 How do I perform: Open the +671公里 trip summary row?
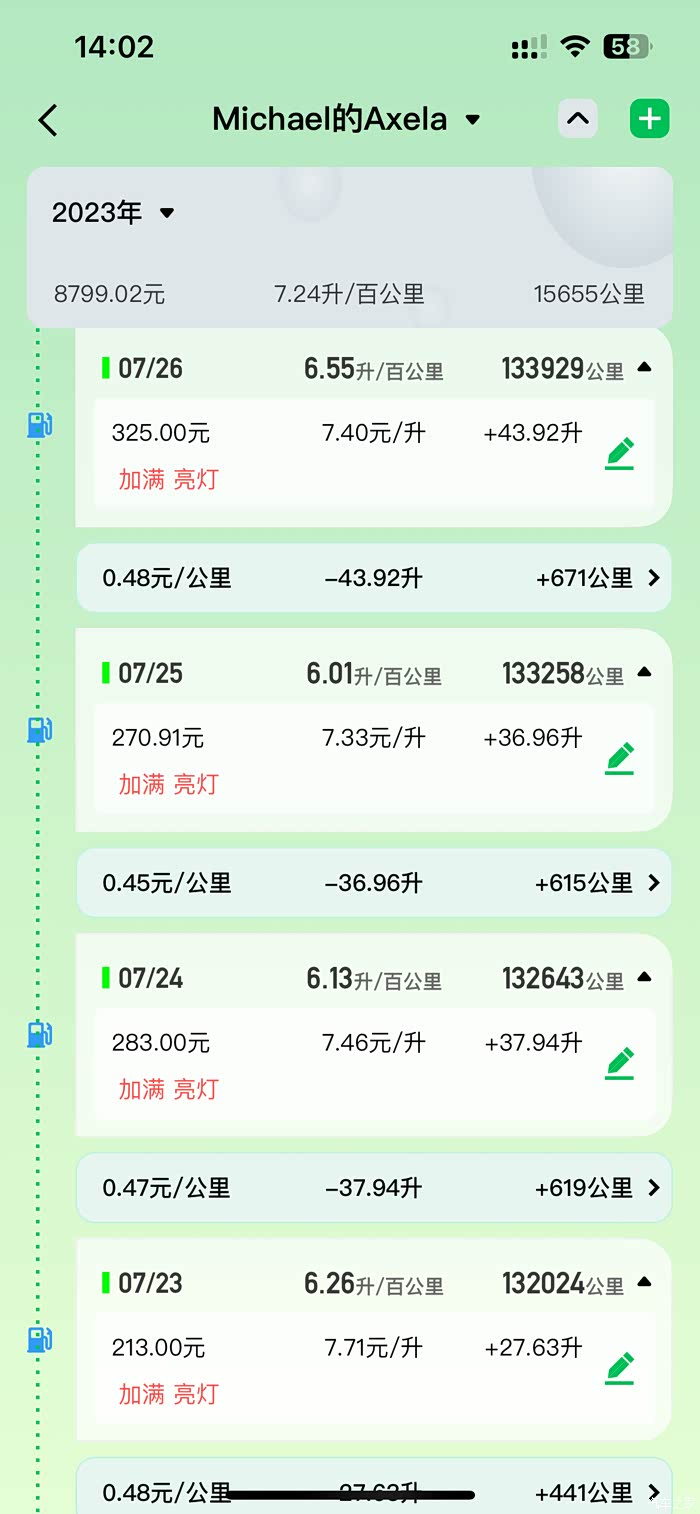click(598, 578)
